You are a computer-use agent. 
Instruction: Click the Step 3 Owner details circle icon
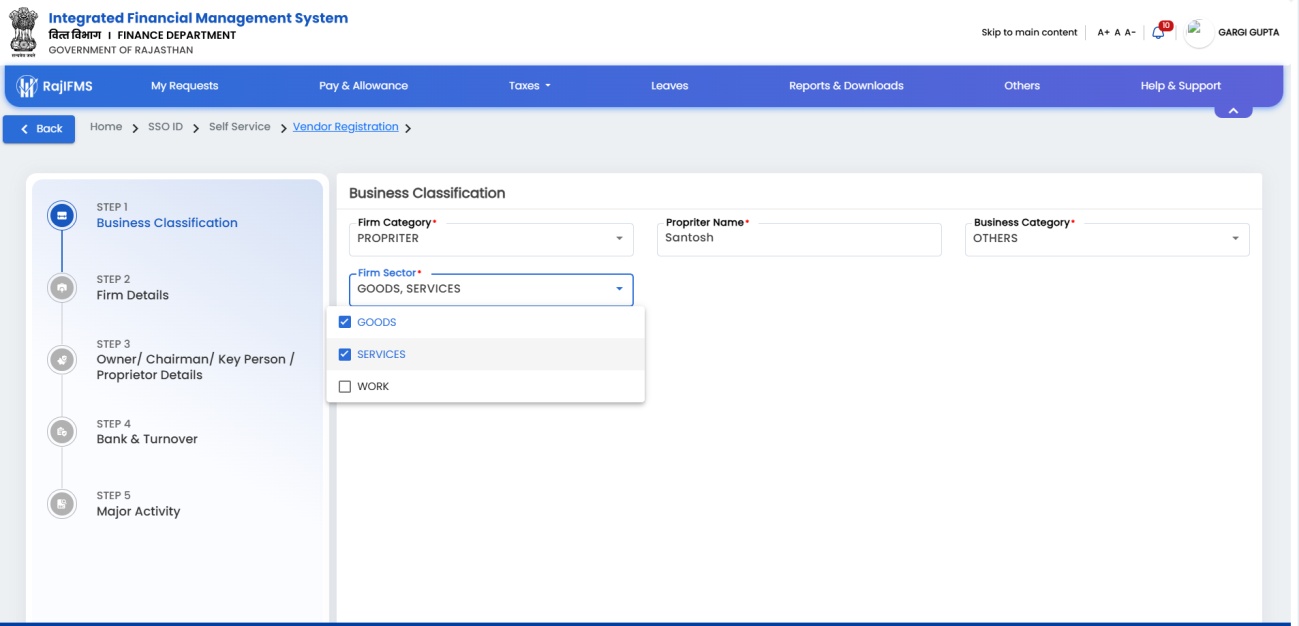[x=62, y=359]
